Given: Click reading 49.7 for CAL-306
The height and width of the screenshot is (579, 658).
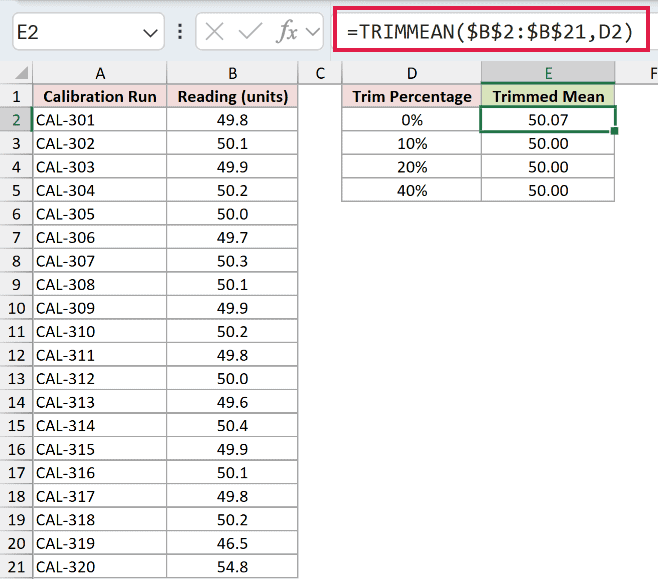Looking at the screenshot, I should coord(232,237).
